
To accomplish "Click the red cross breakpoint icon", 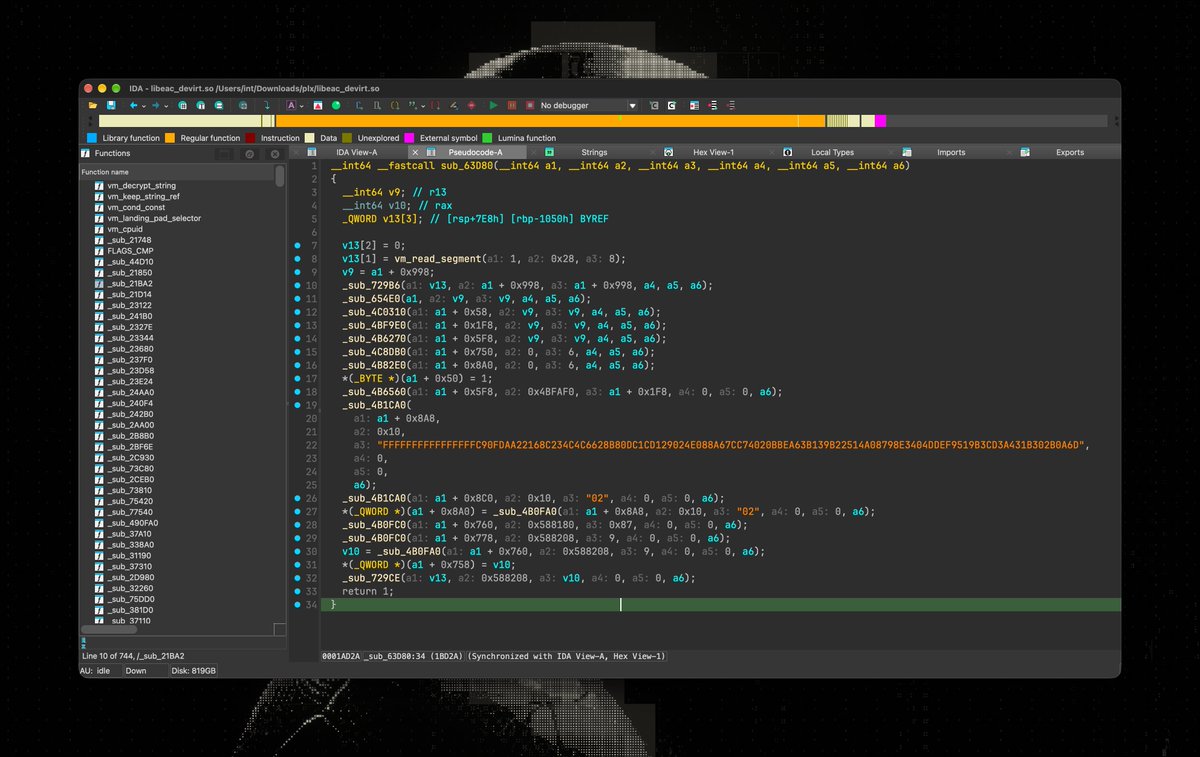I will tap(472, 105).
